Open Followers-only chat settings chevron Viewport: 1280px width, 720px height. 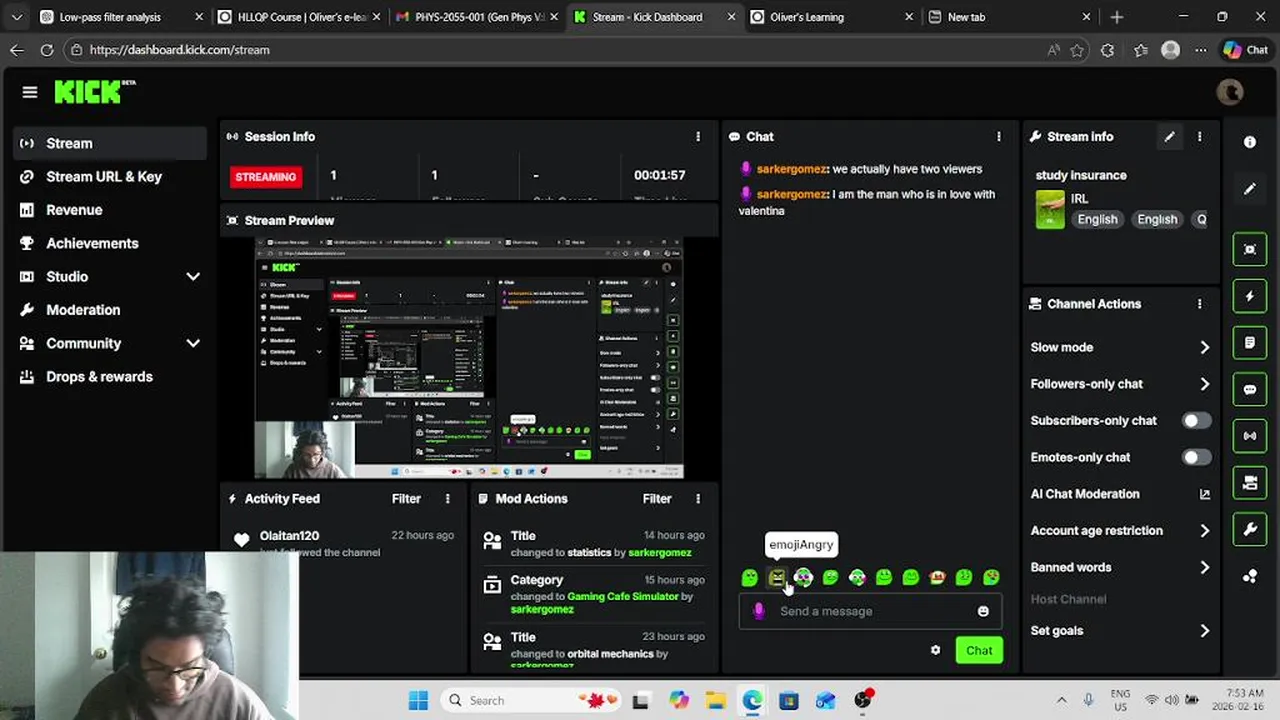[x=1204, y=384]
